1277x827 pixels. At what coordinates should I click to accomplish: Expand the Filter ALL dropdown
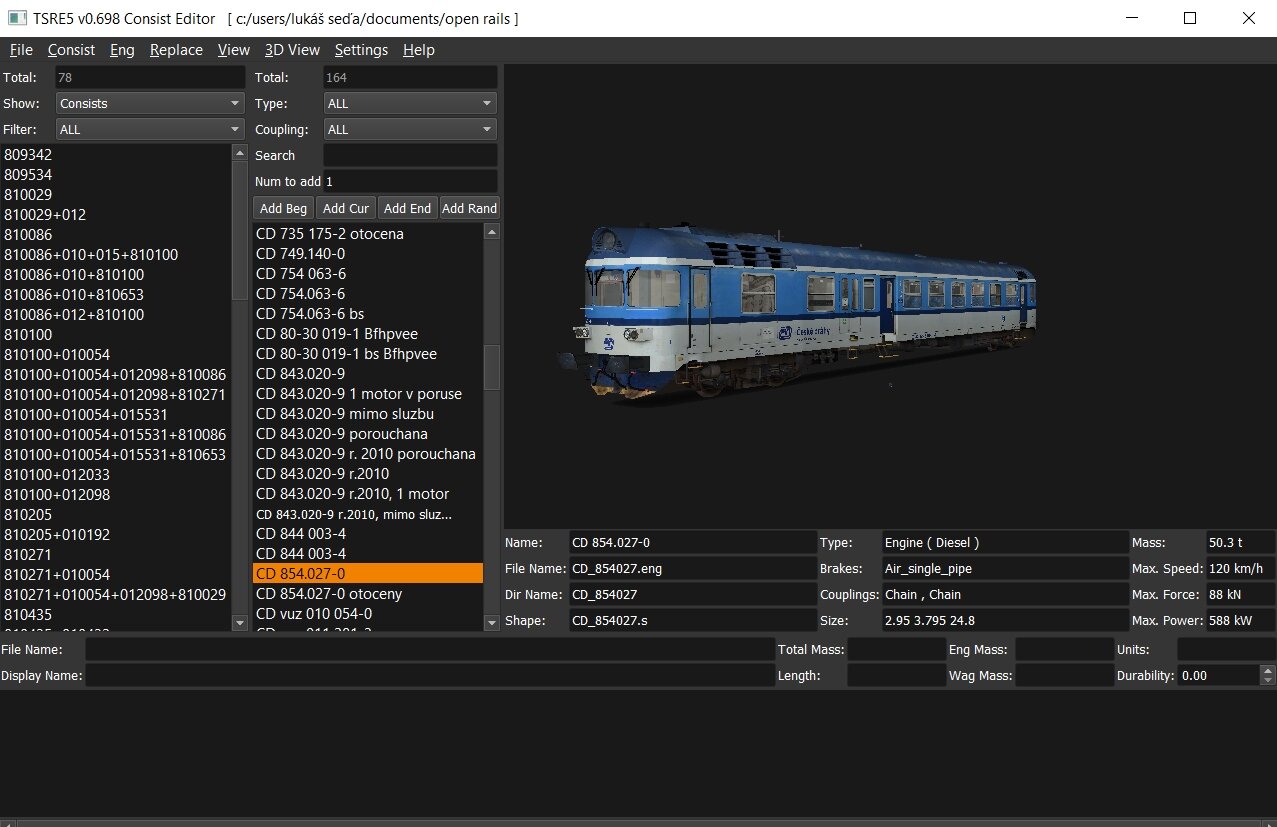click(x=150, y=129)
